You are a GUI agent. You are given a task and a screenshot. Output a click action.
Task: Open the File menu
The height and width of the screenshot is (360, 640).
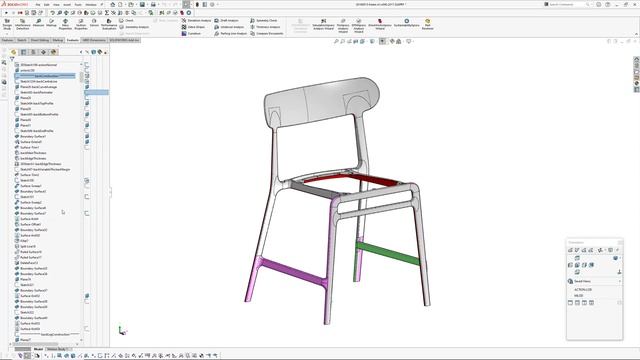coord(38,4)
